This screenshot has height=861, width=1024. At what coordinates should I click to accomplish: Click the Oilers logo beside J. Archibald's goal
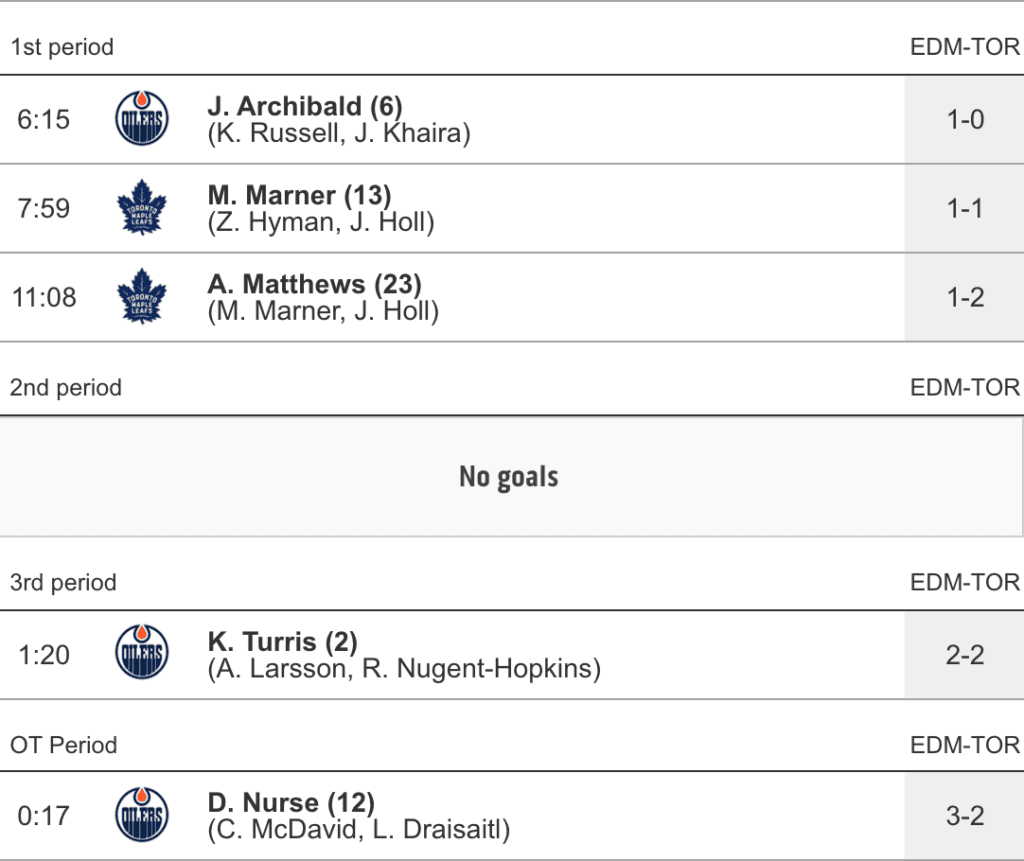[x=142, y=119]
